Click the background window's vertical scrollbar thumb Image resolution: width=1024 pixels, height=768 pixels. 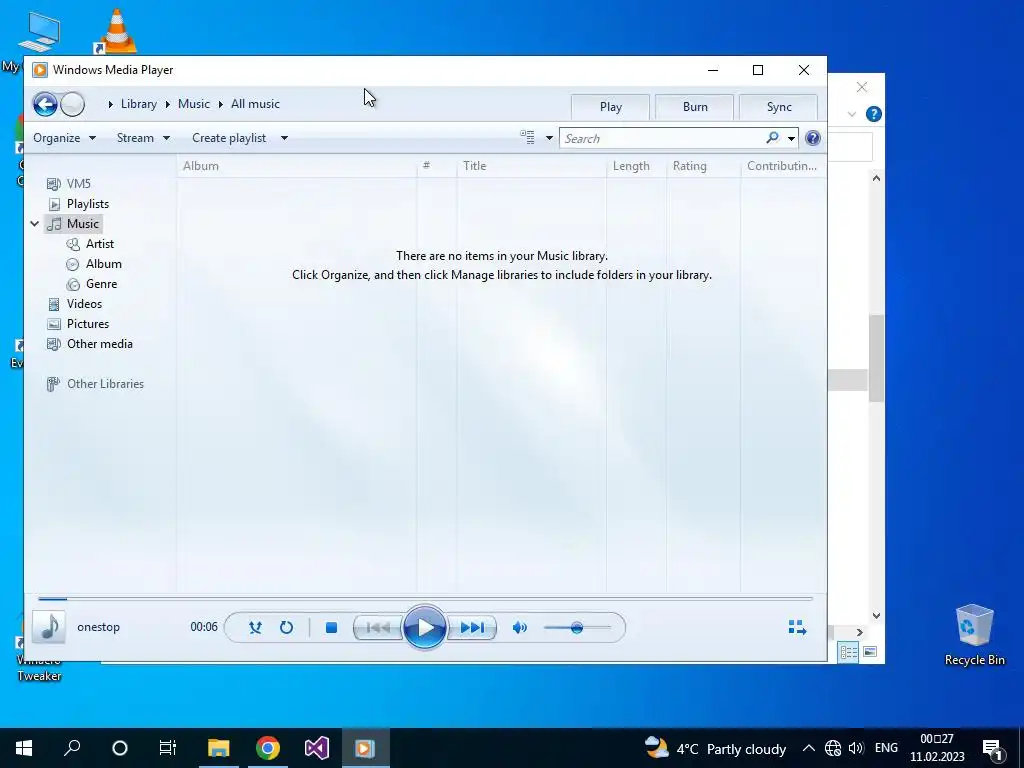[x=876, y=358]
